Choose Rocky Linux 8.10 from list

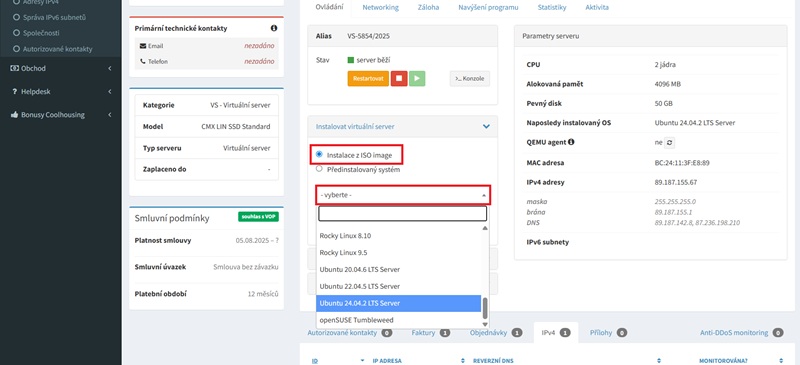[x=398, y=236]
